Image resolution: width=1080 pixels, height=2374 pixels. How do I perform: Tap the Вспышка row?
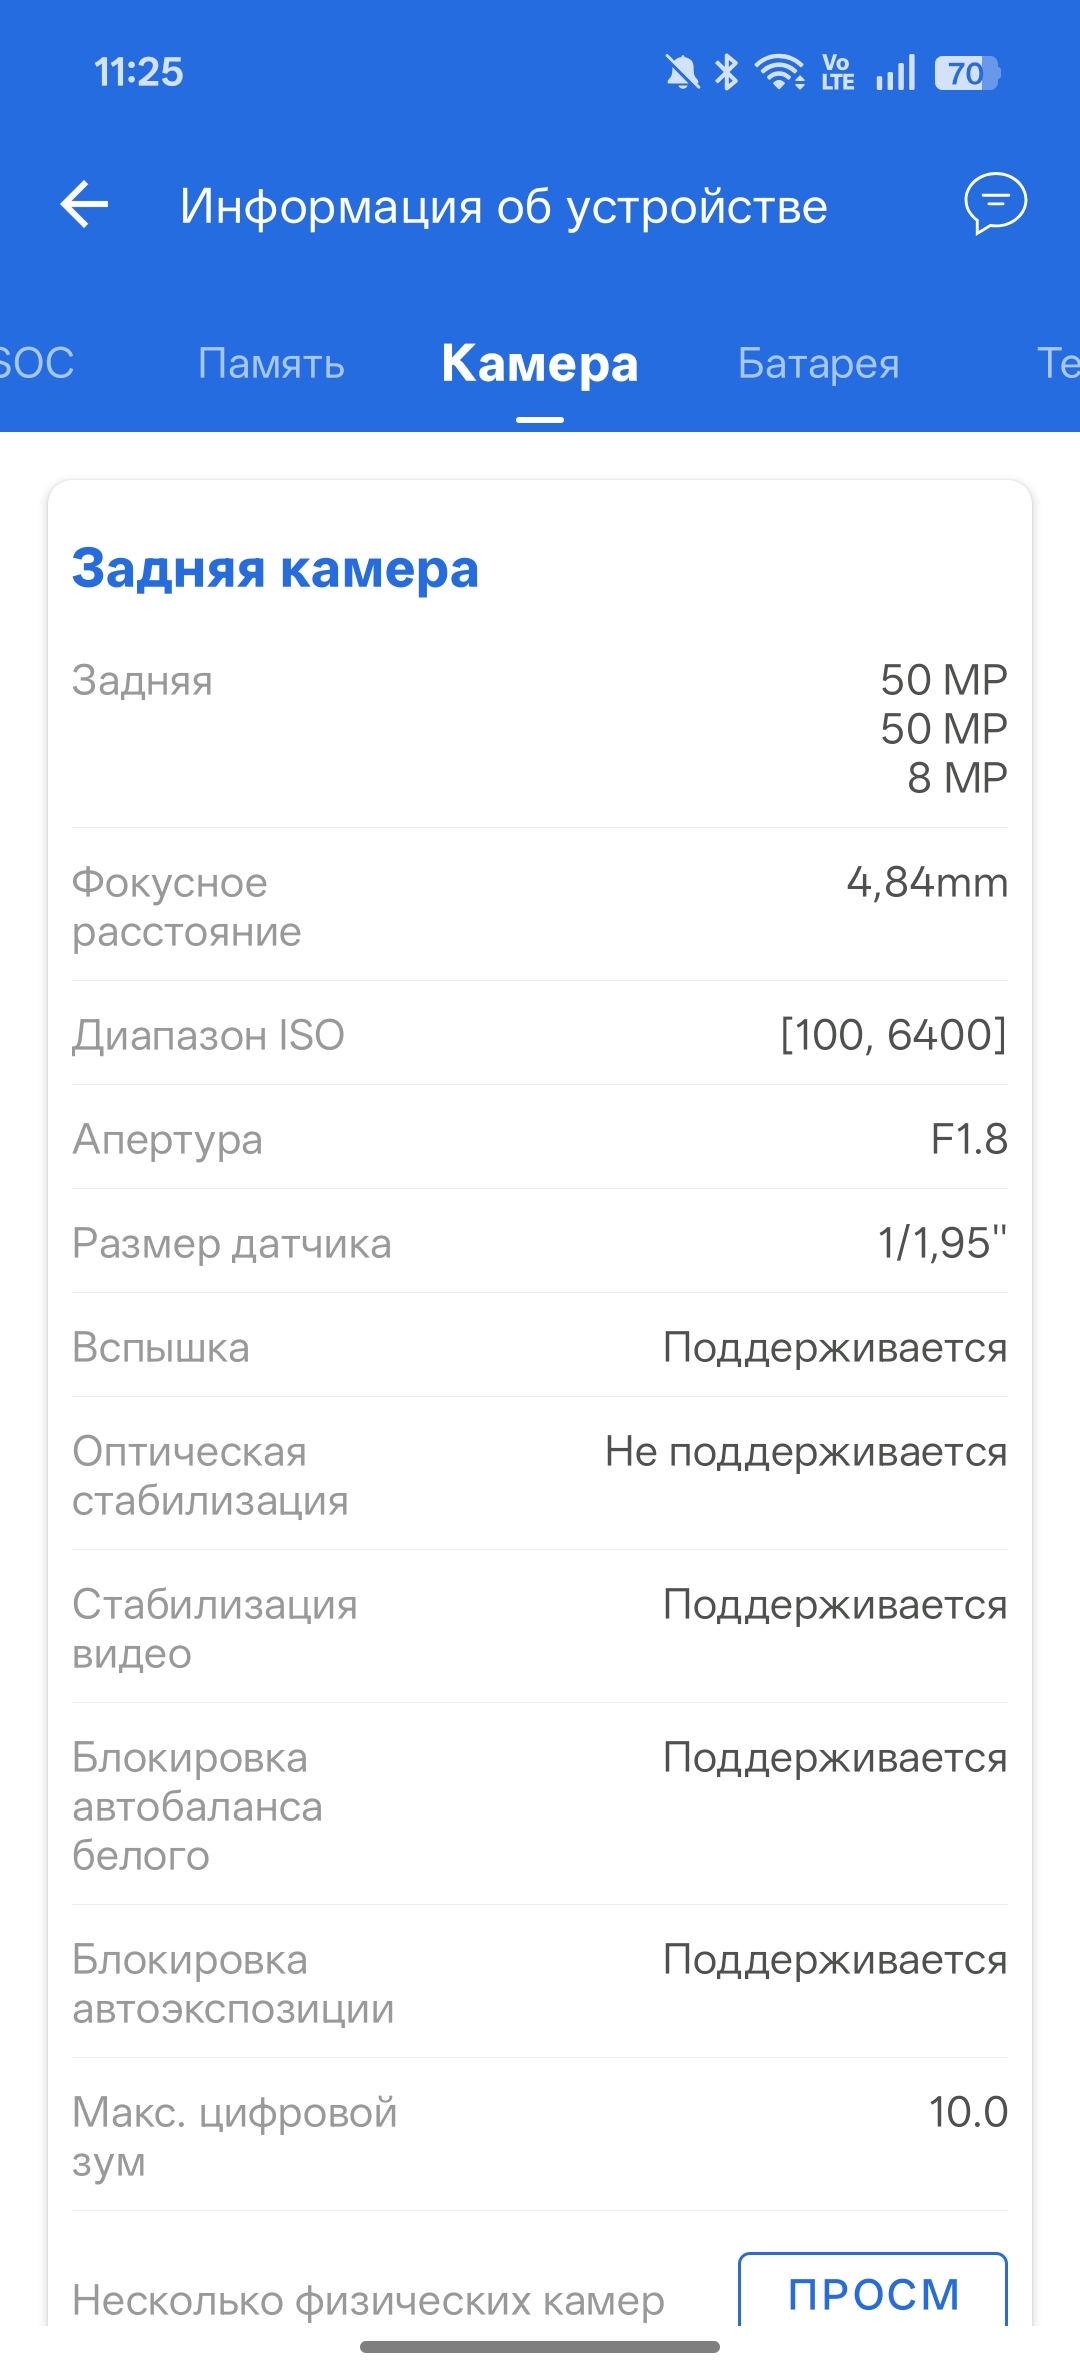tap(540, 1346)
